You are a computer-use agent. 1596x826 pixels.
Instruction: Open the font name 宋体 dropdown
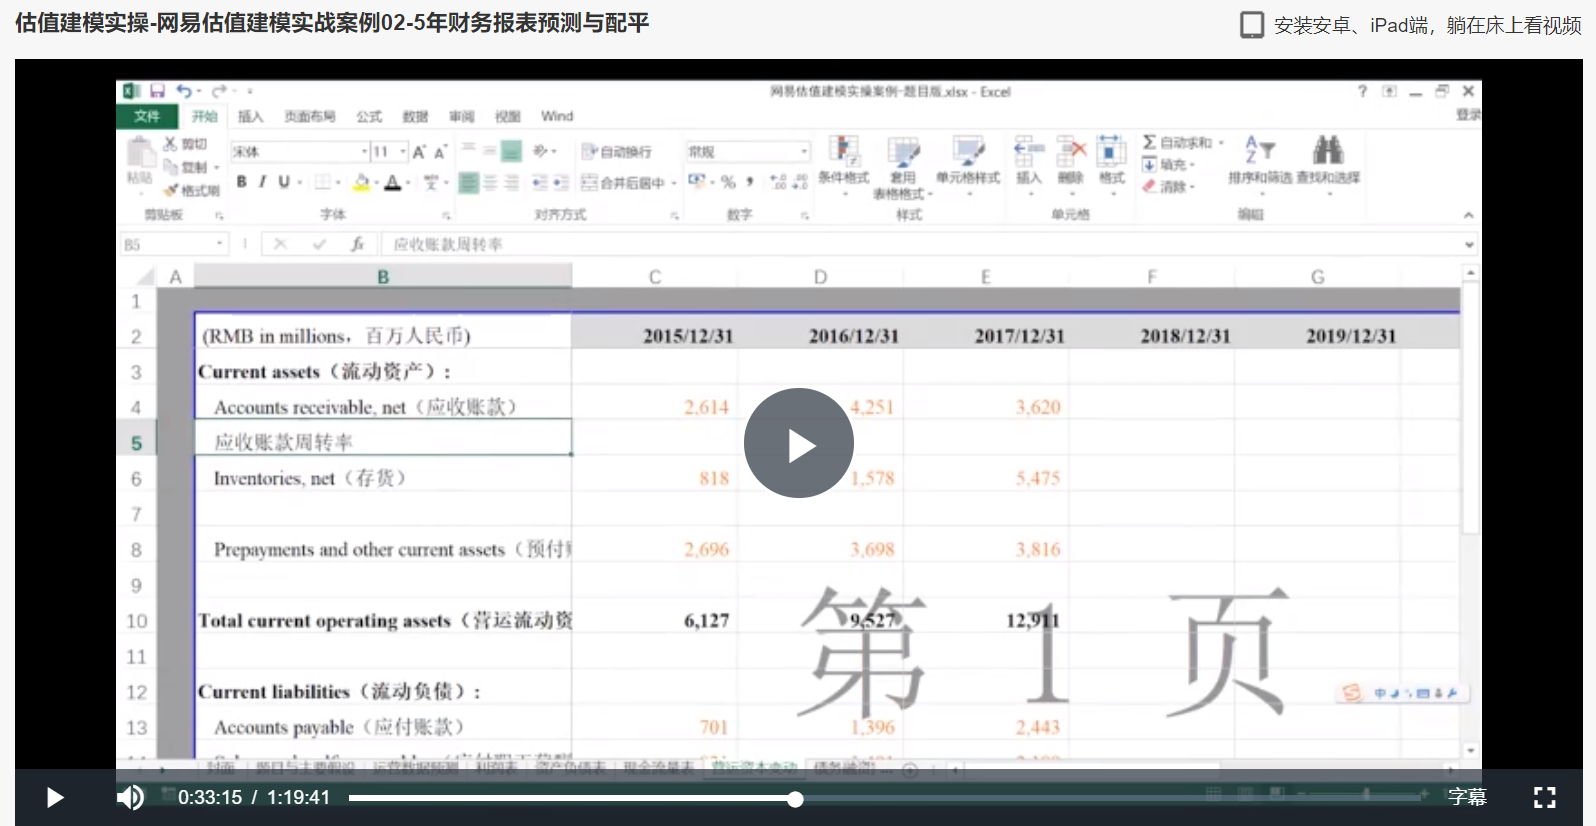point(365,152)
